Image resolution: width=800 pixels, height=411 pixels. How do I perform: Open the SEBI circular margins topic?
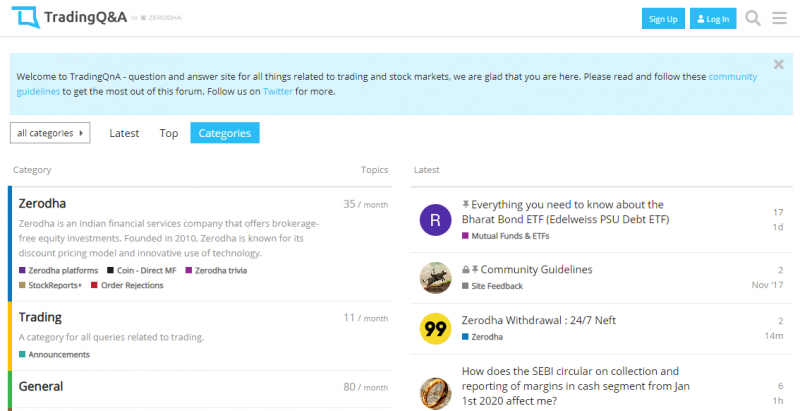click(576, 386)
